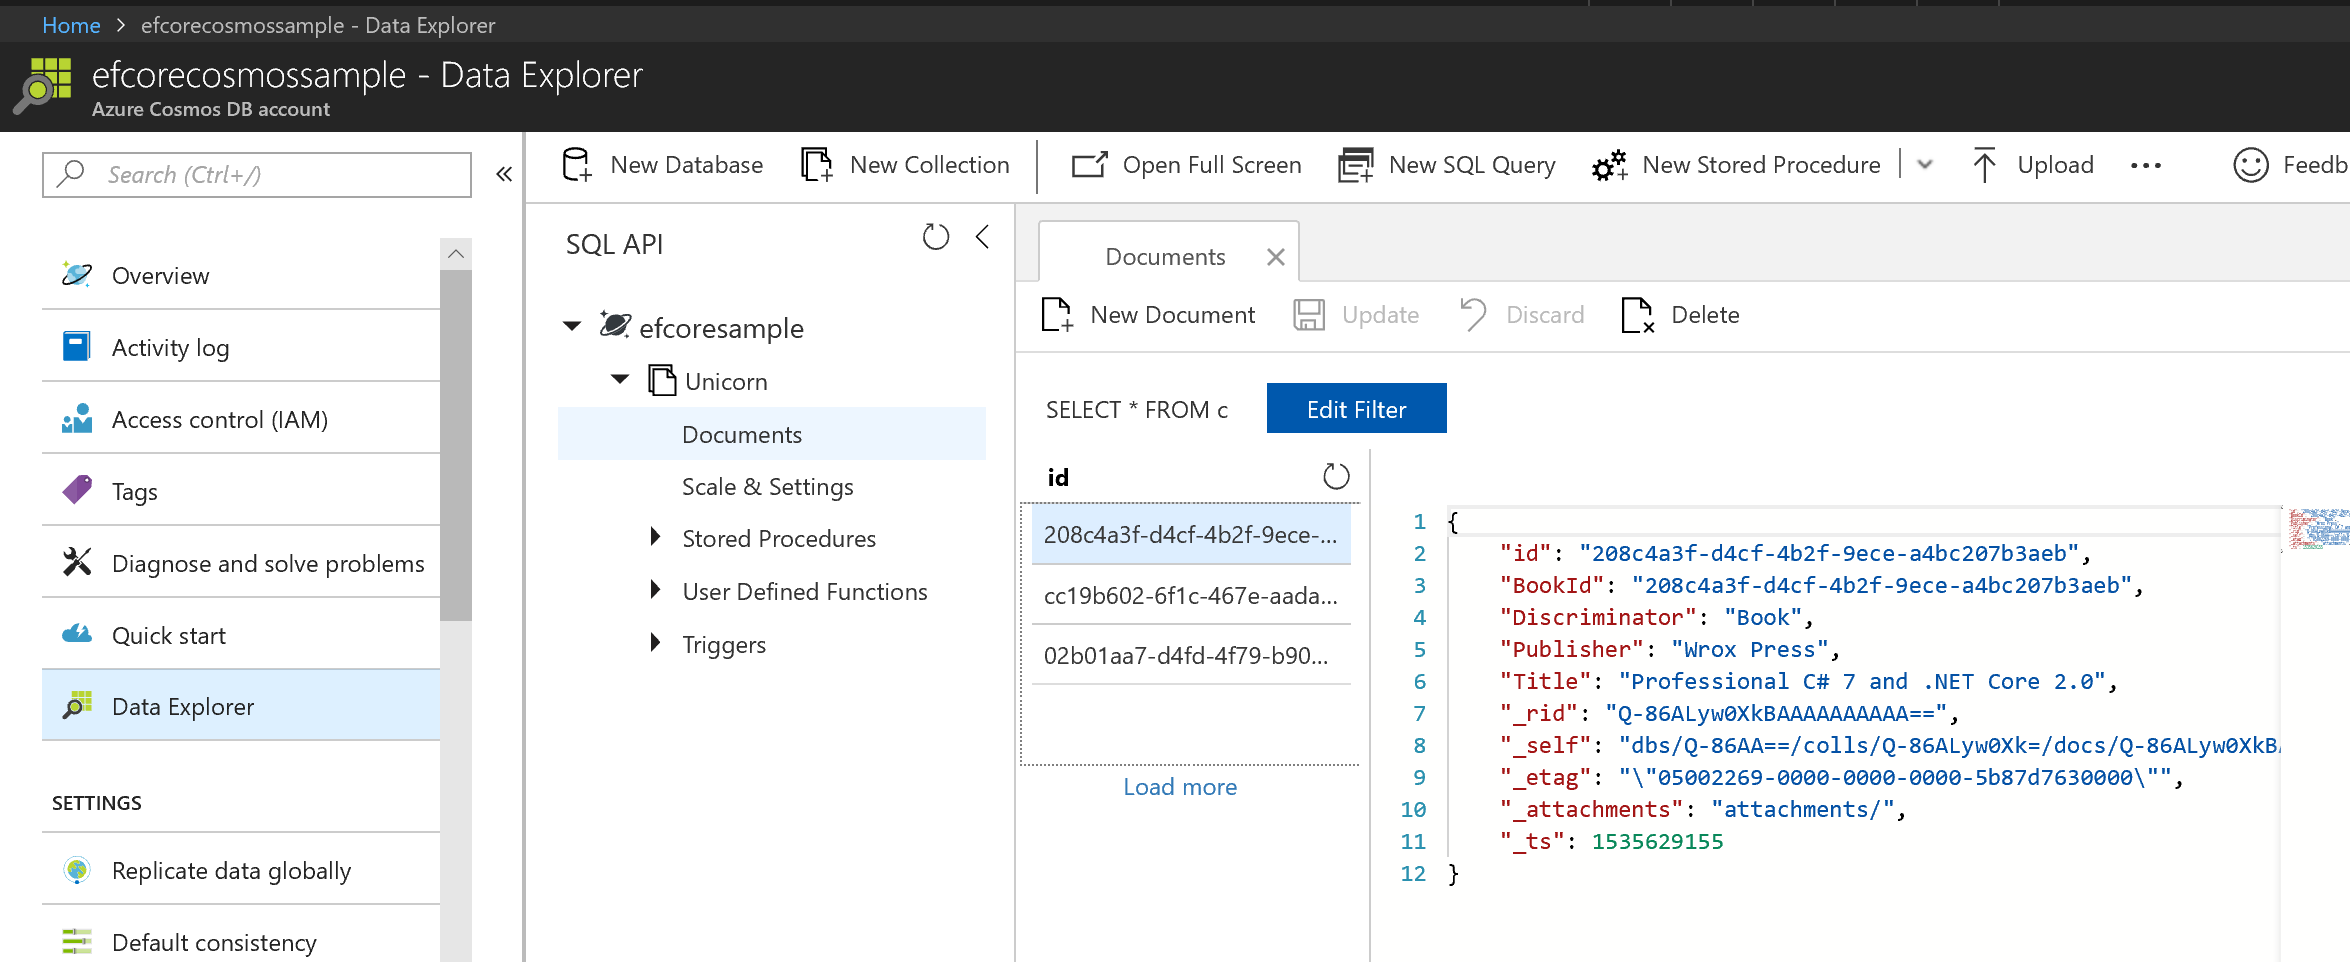Click the id column header
The image size is (2350, 962).
(1058, 477)
